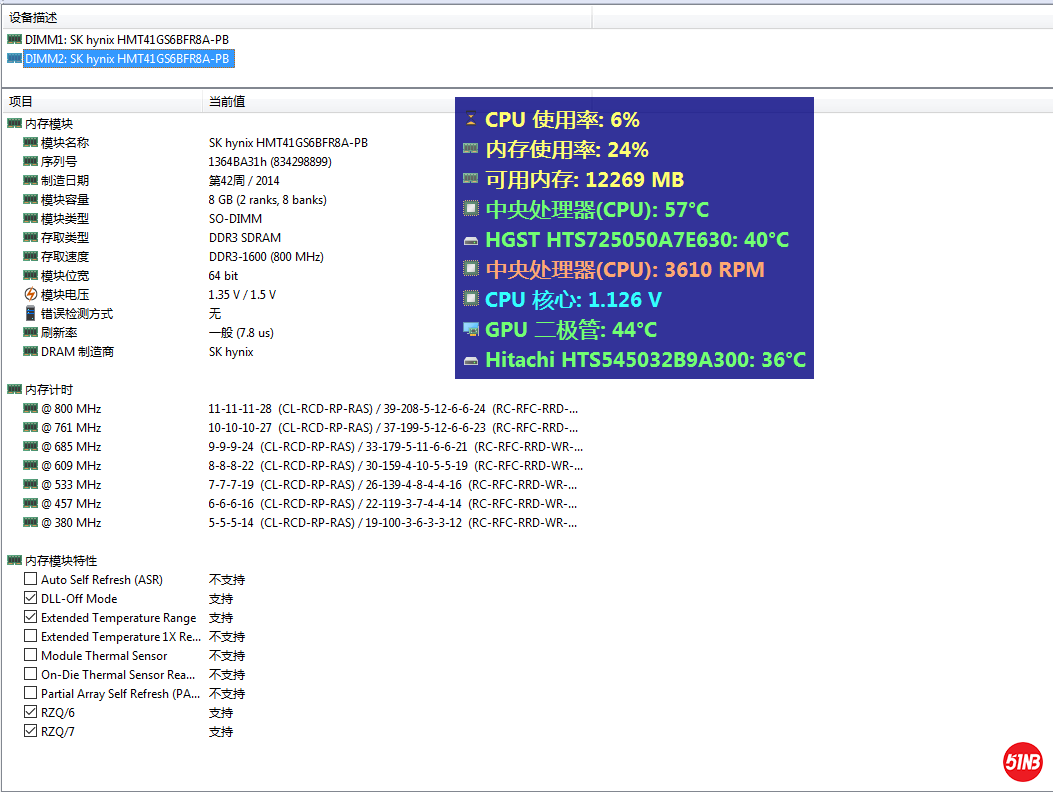
Task: Click the 设备描述 column header
Action: 34,18
